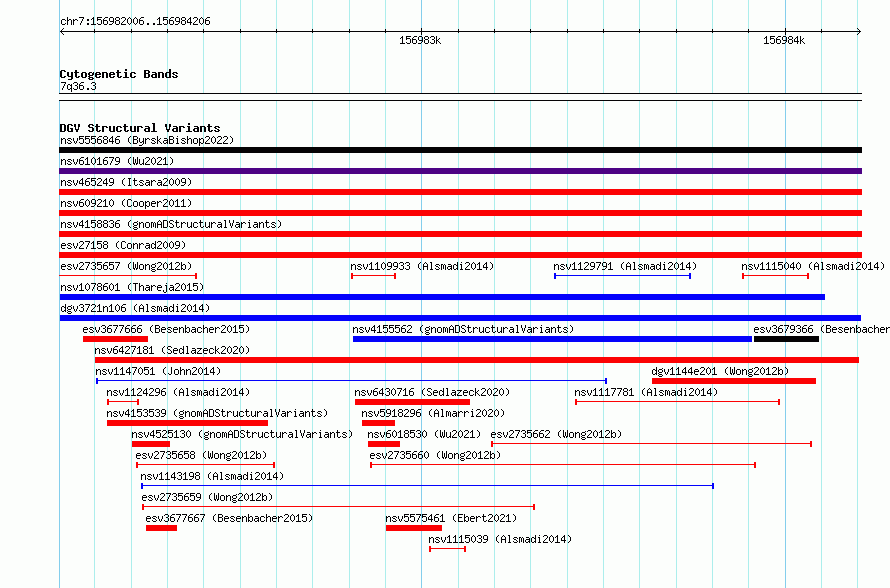Viewport: 890px width, 588px height.
Task: Click esv2735662 (Wong2012b) label
Action: (556, 434)
